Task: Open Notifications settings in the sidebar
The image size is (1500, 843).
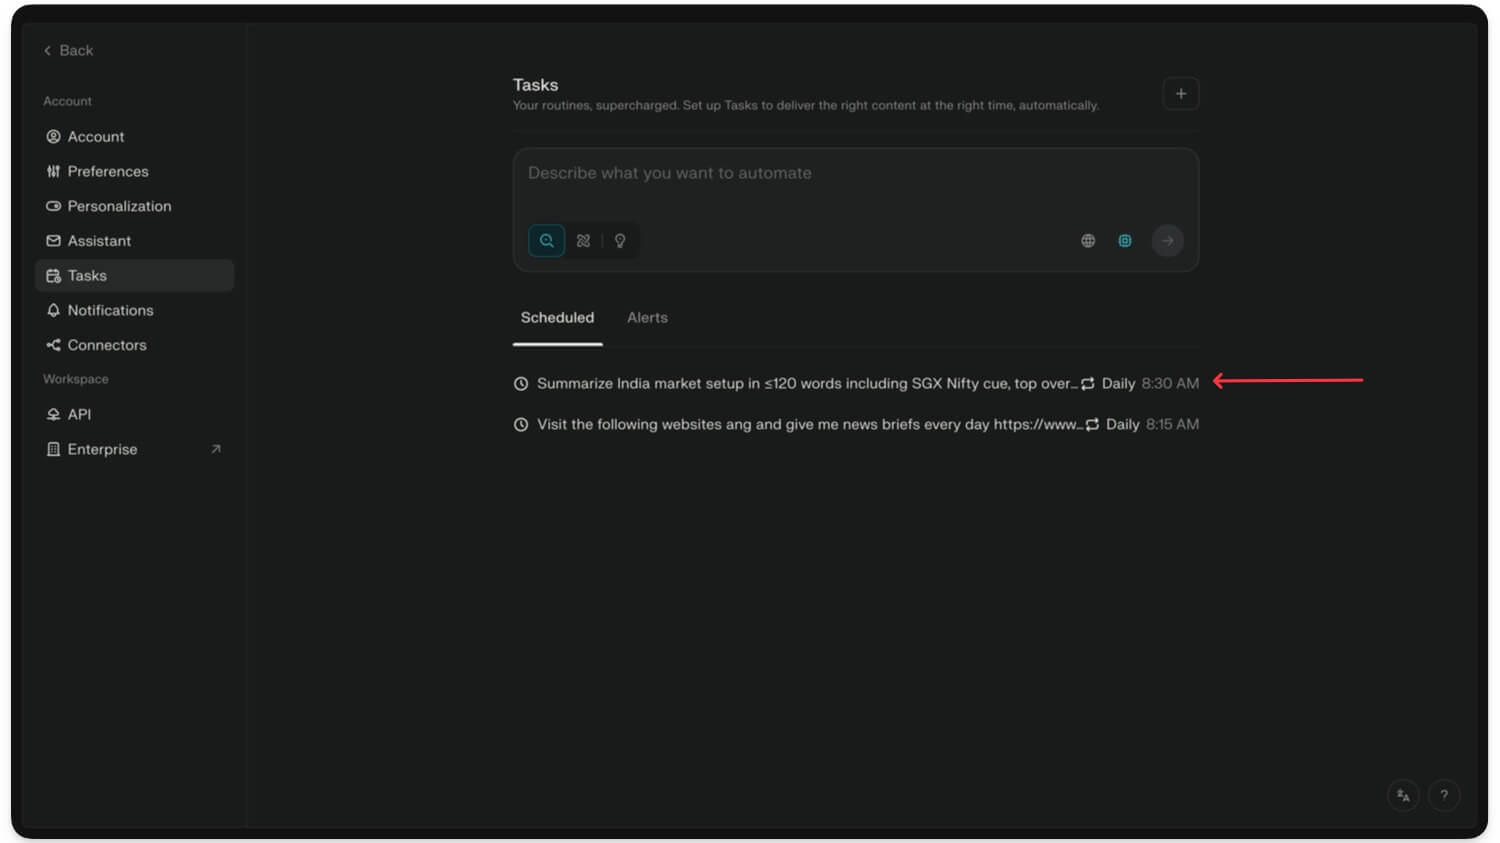Action: [110, 310]
